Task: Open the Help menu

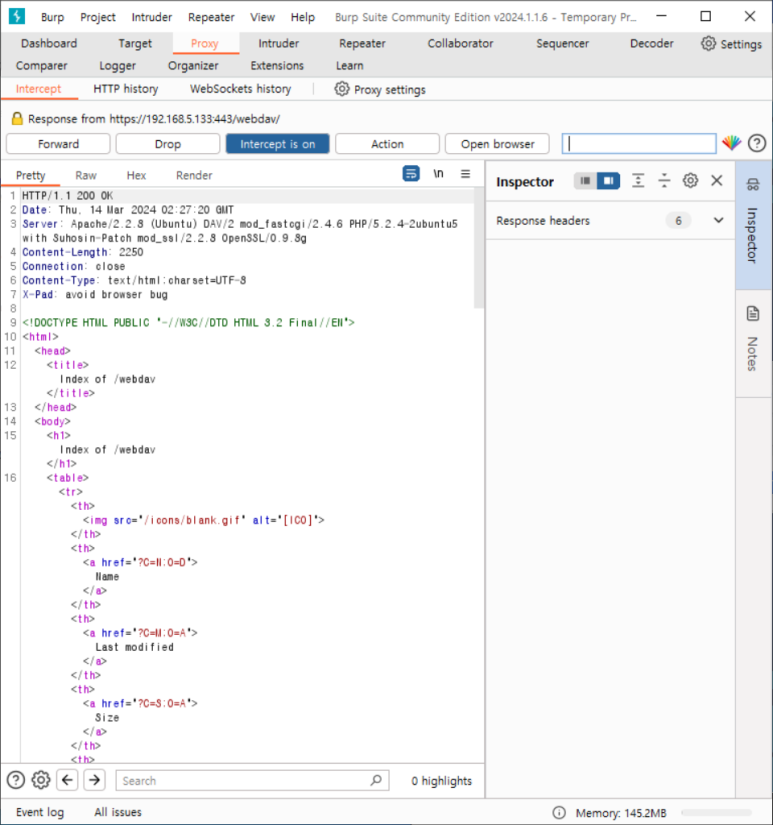Action: click(x=303, y=17)
